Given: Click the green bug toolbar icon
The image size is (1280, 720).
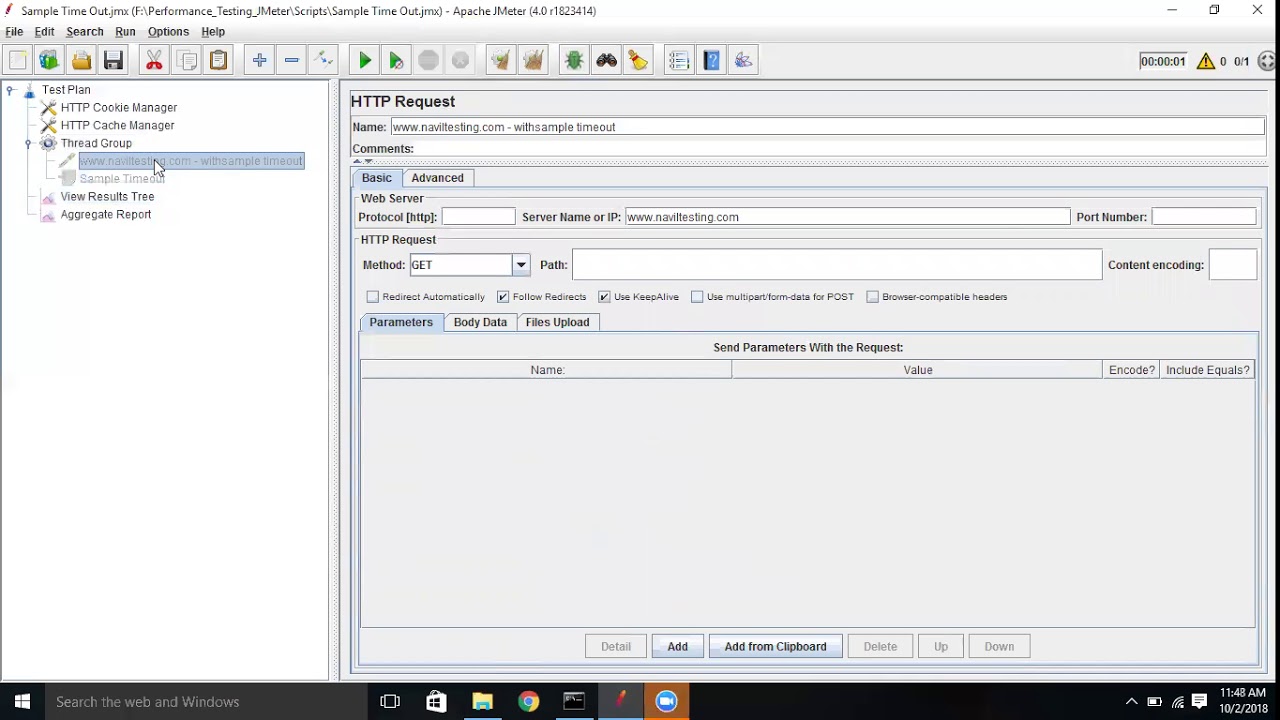Looking at the screenshot, I should coord(574,61).
